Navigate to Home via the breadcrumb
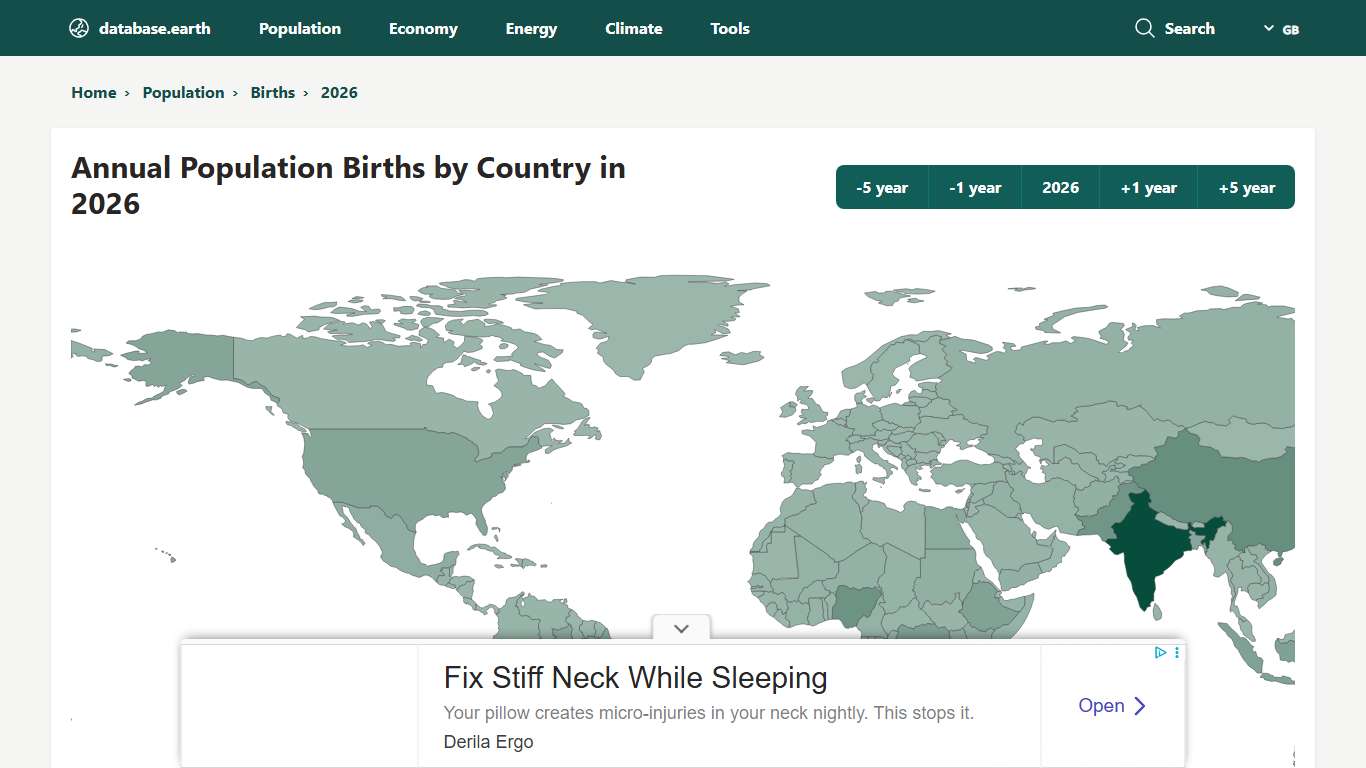This screenshot has width=1366, height=768. [x=94, y=92]
